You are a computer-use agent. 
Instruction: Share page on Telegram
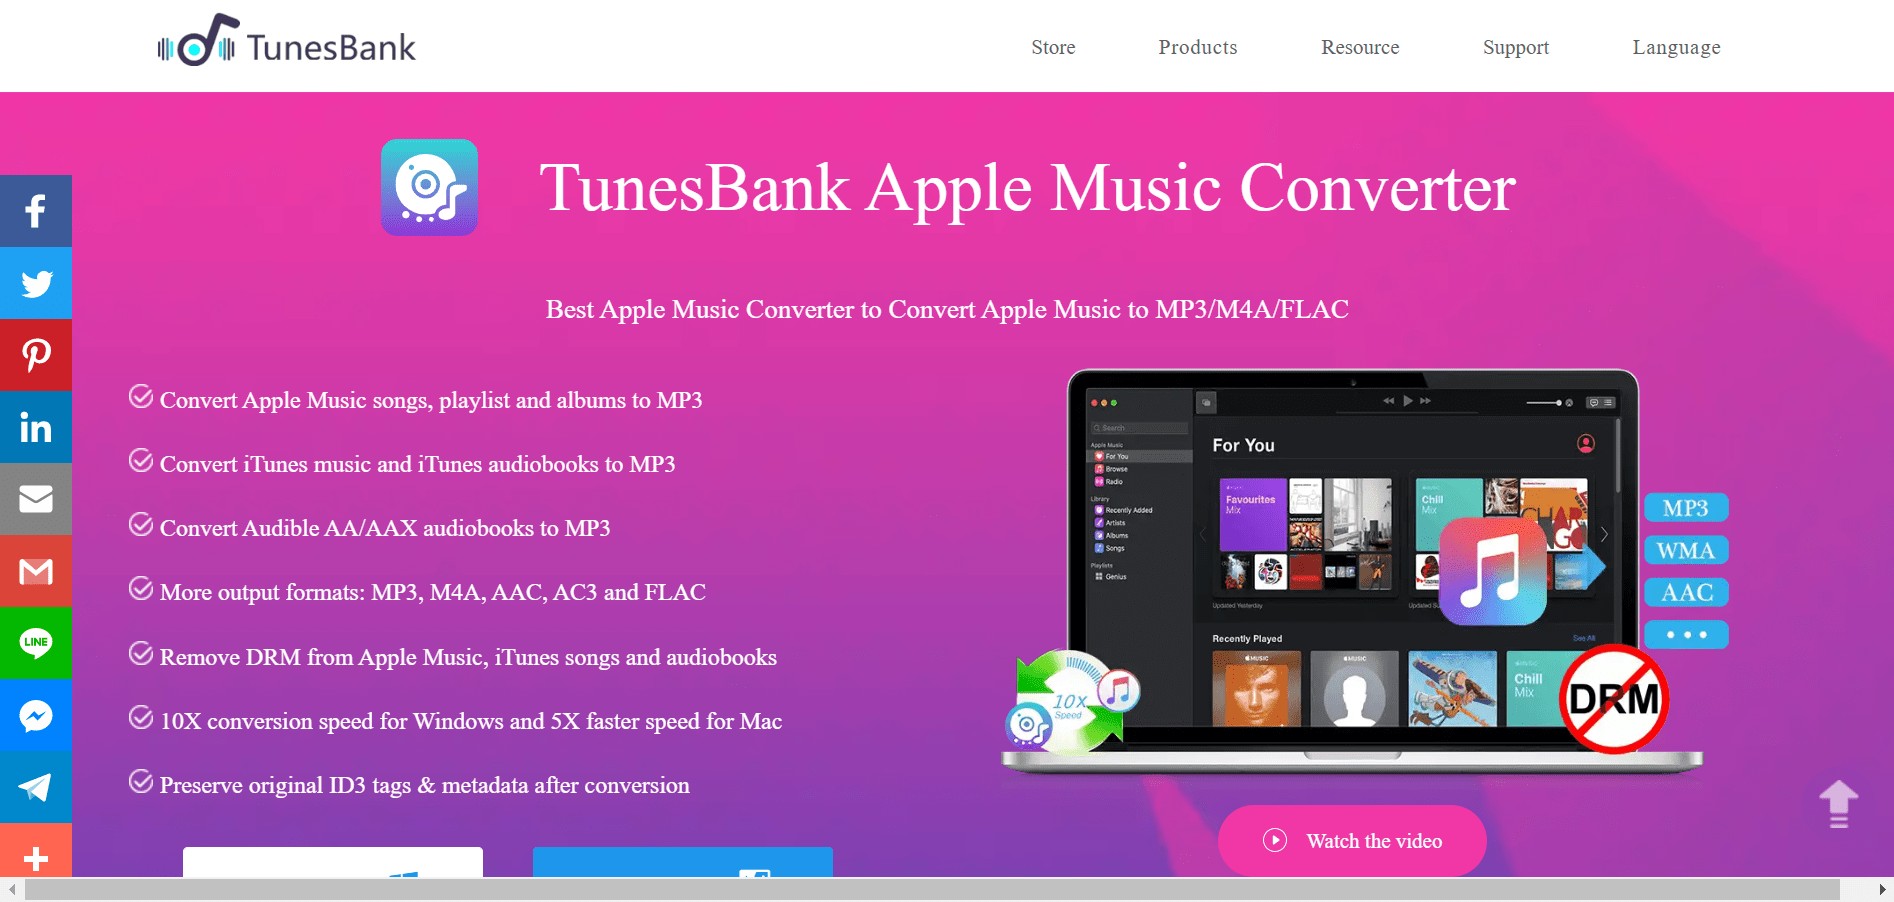tap(36, 787)
